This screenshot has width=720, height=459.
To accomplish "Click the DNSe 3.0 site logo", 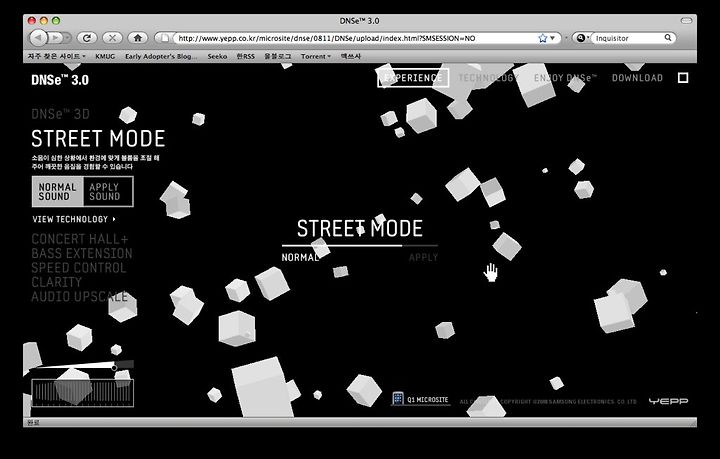I will pyautogui.click(x=60, y=80).
